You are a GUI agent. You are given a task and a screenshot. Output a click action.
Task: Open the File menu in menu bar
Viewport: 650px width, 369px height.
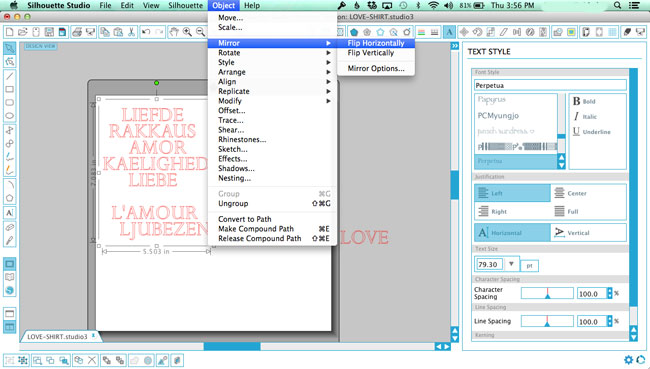pos(105,5)
